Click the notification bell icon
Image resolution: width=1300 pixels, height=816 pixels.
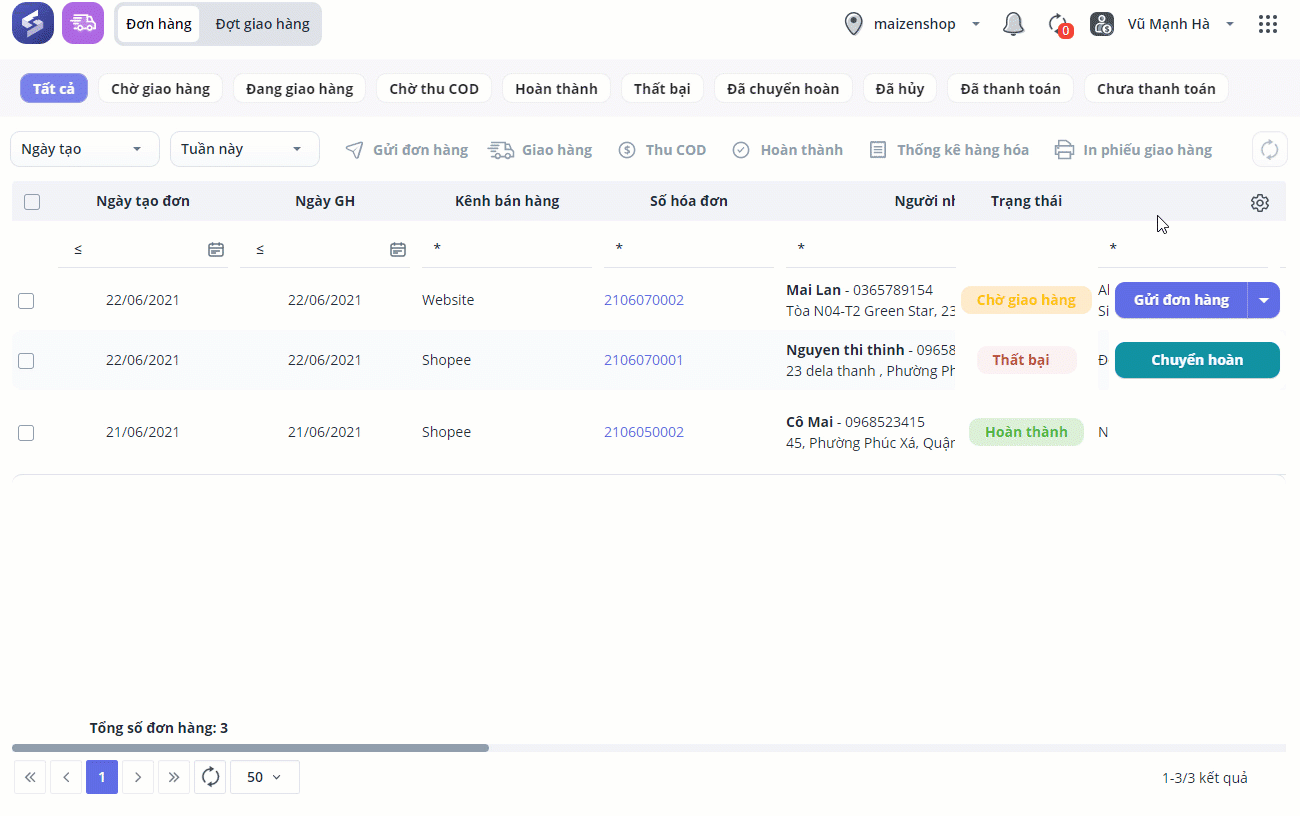[x=1013, y=24]
